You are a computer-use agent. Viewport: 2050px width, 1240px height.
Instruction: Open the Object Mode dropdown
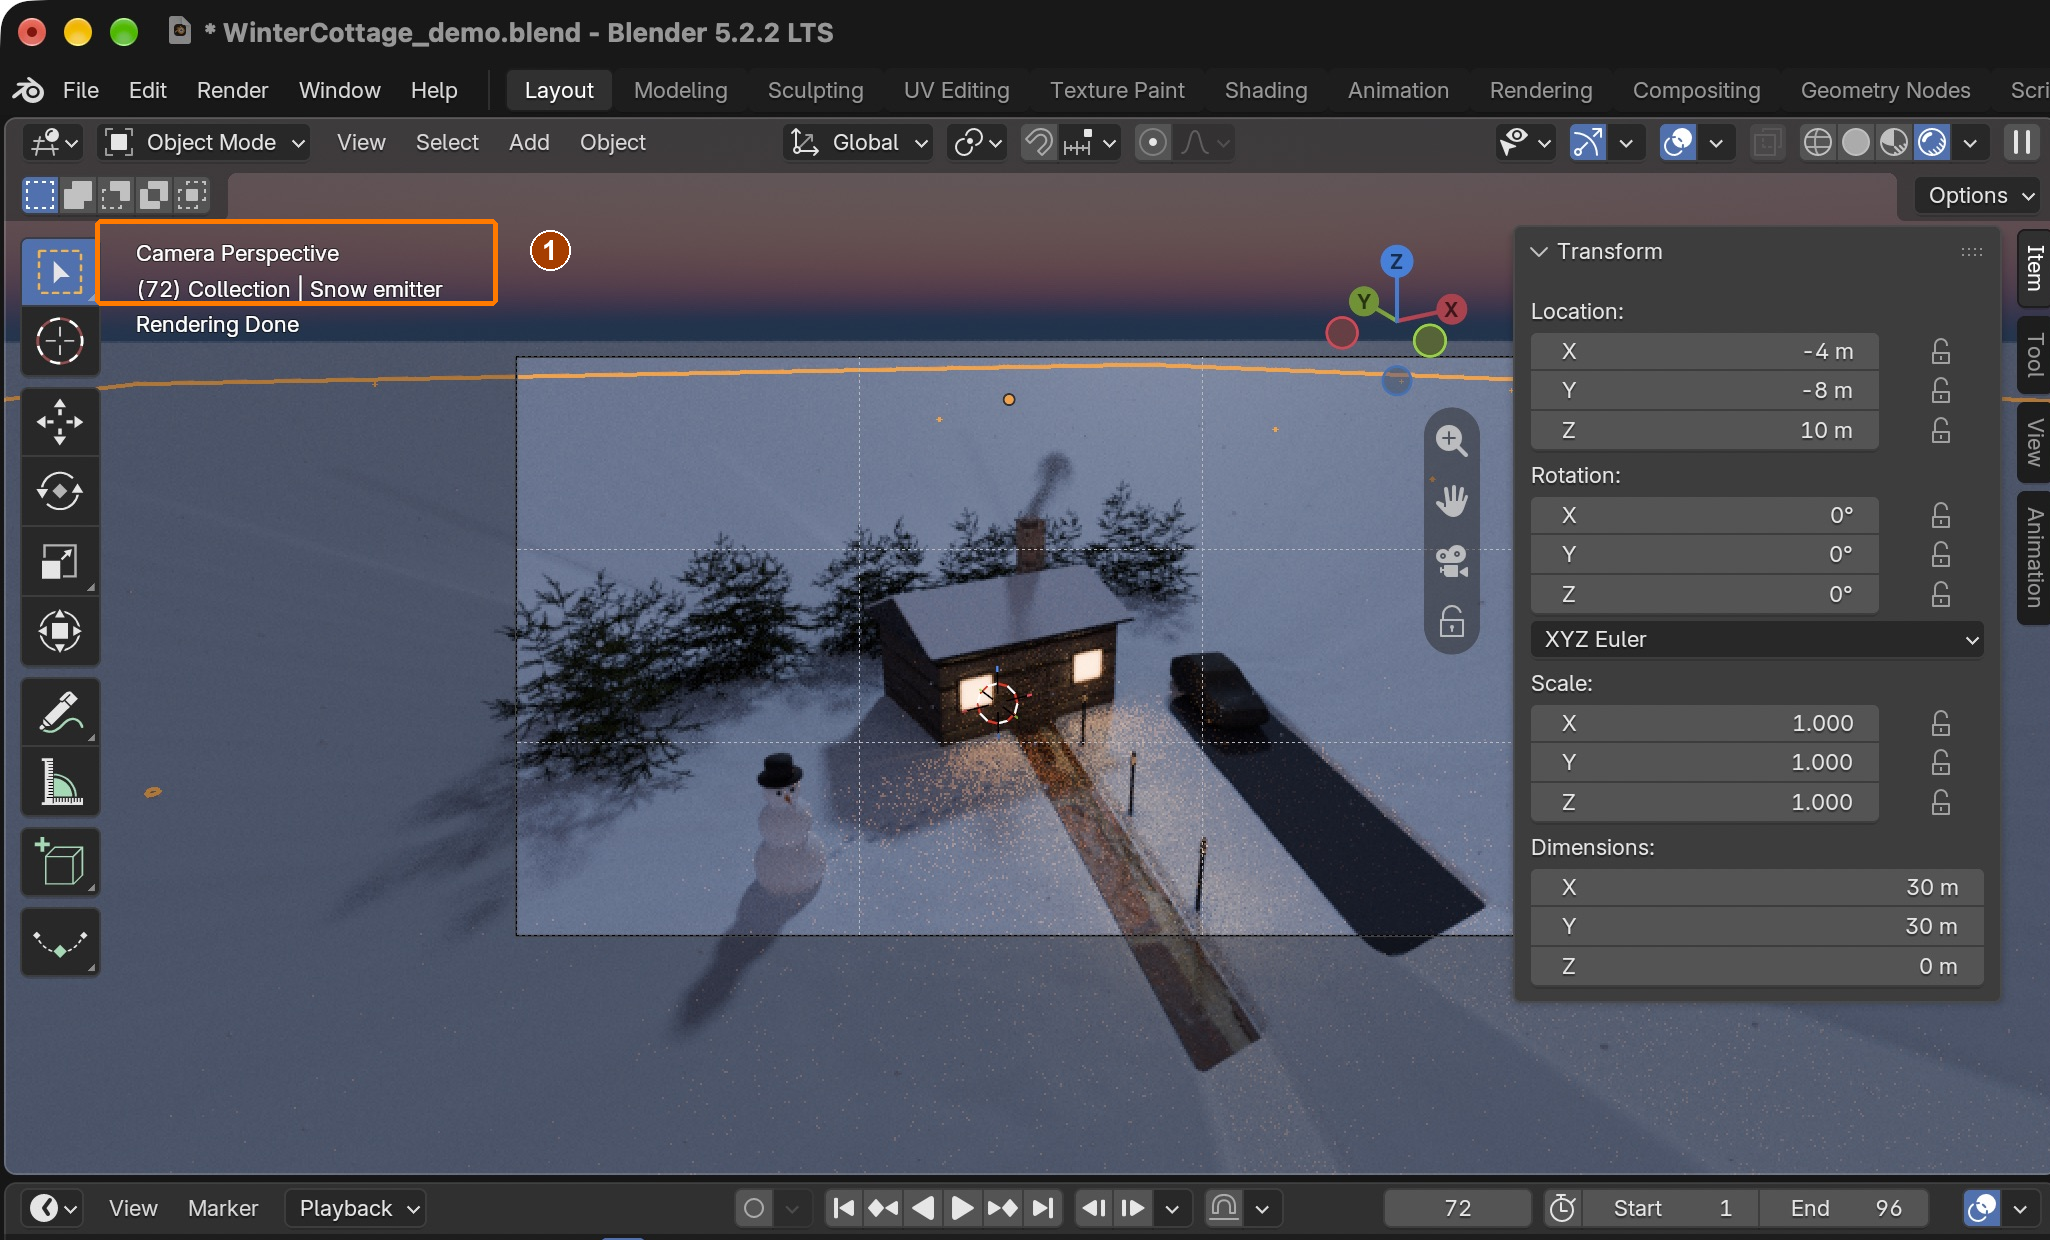[205, 143]
